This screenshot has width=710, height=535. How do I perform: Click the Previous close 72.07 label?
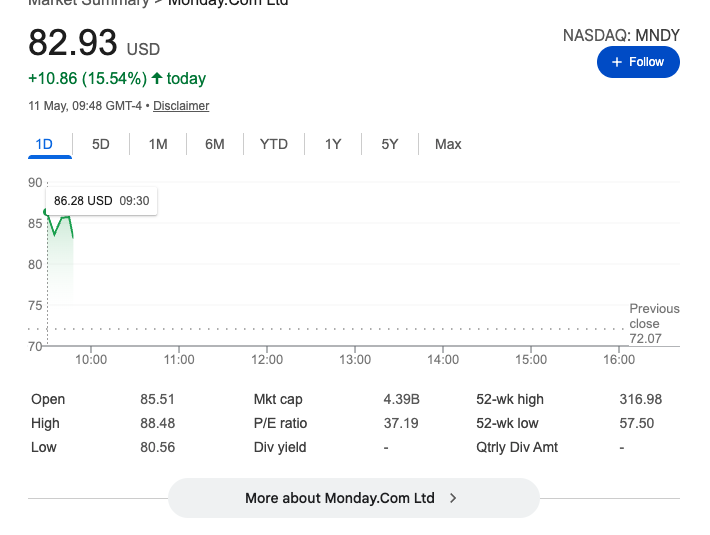654,324
